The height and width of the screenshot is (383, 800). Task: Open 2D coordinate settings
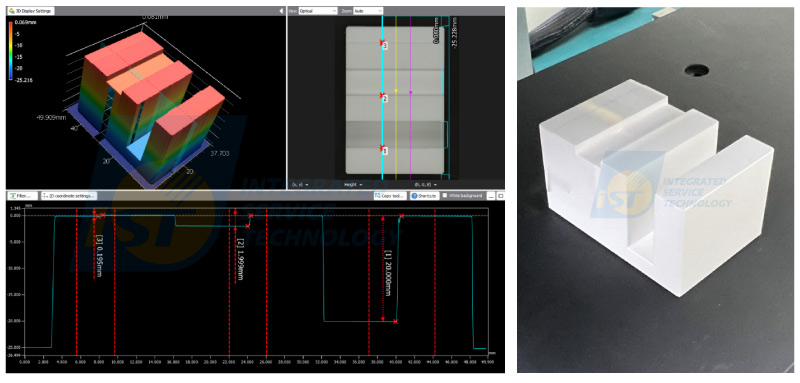pyautogui.click(x=68, y=195)
